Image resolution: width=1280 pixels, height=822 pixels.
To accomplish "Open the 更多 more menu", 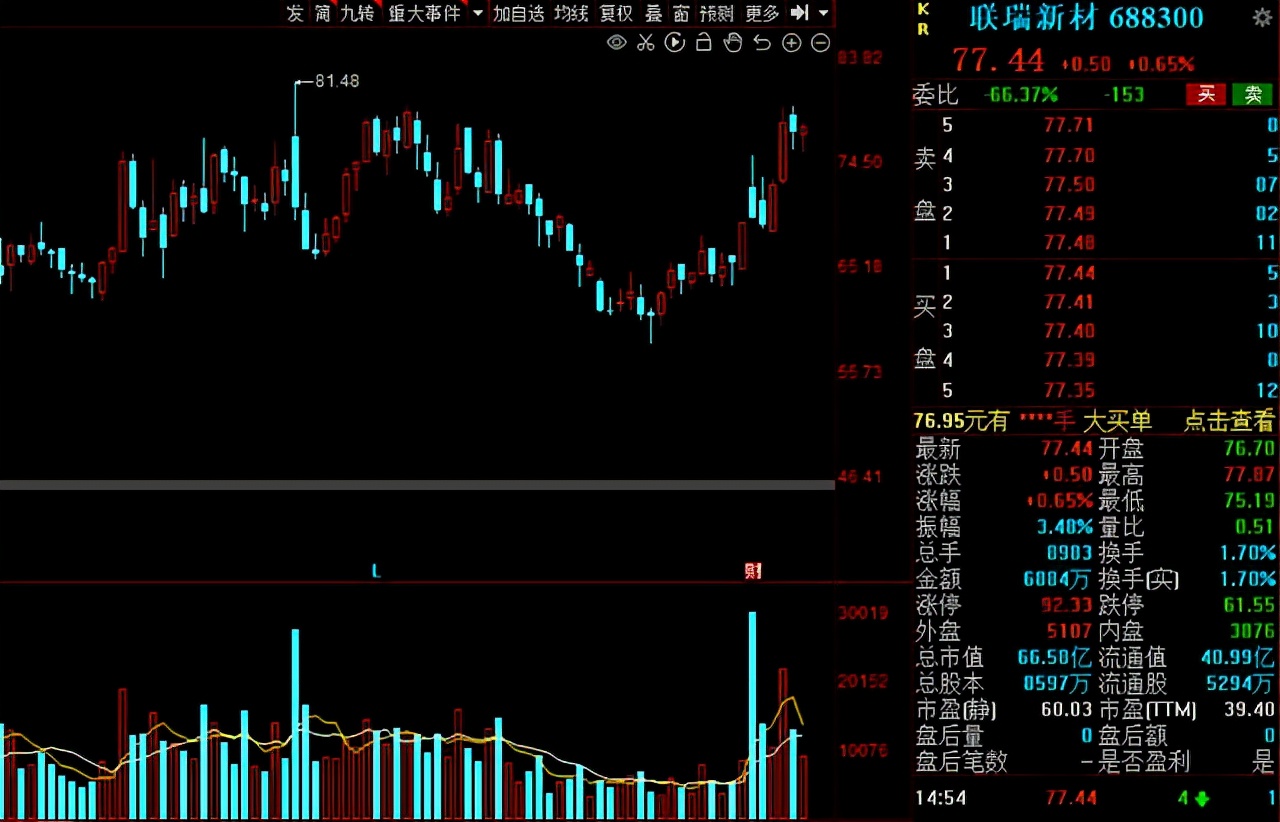I will point(762,13).
